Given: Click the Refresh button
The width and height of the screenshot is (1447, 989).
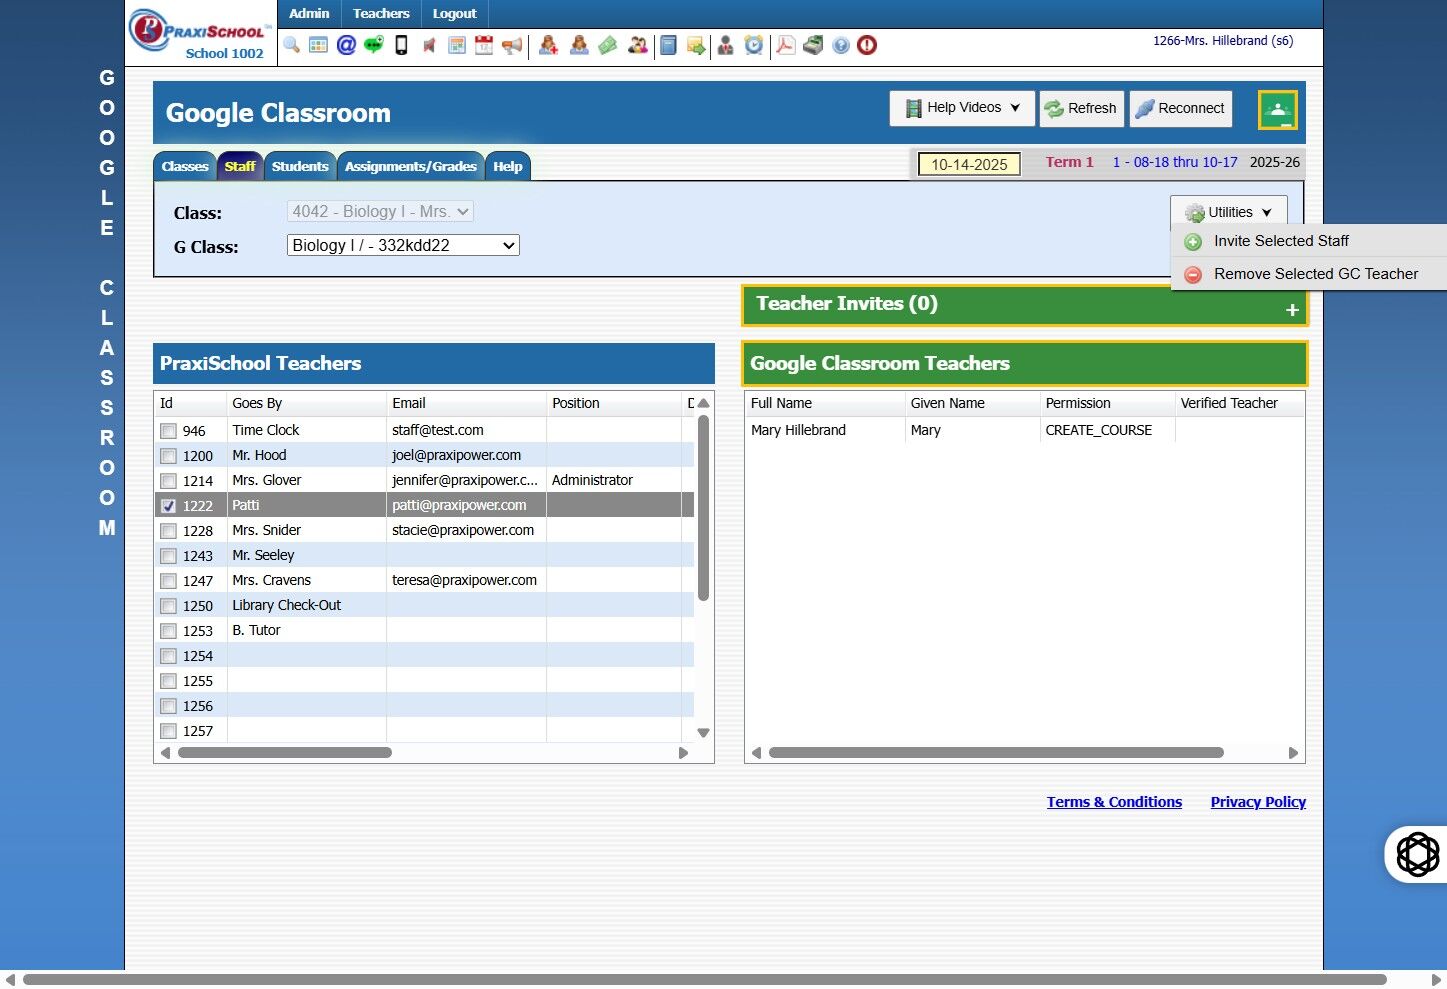Looking at the screenshot, I should coord(1082,108).
